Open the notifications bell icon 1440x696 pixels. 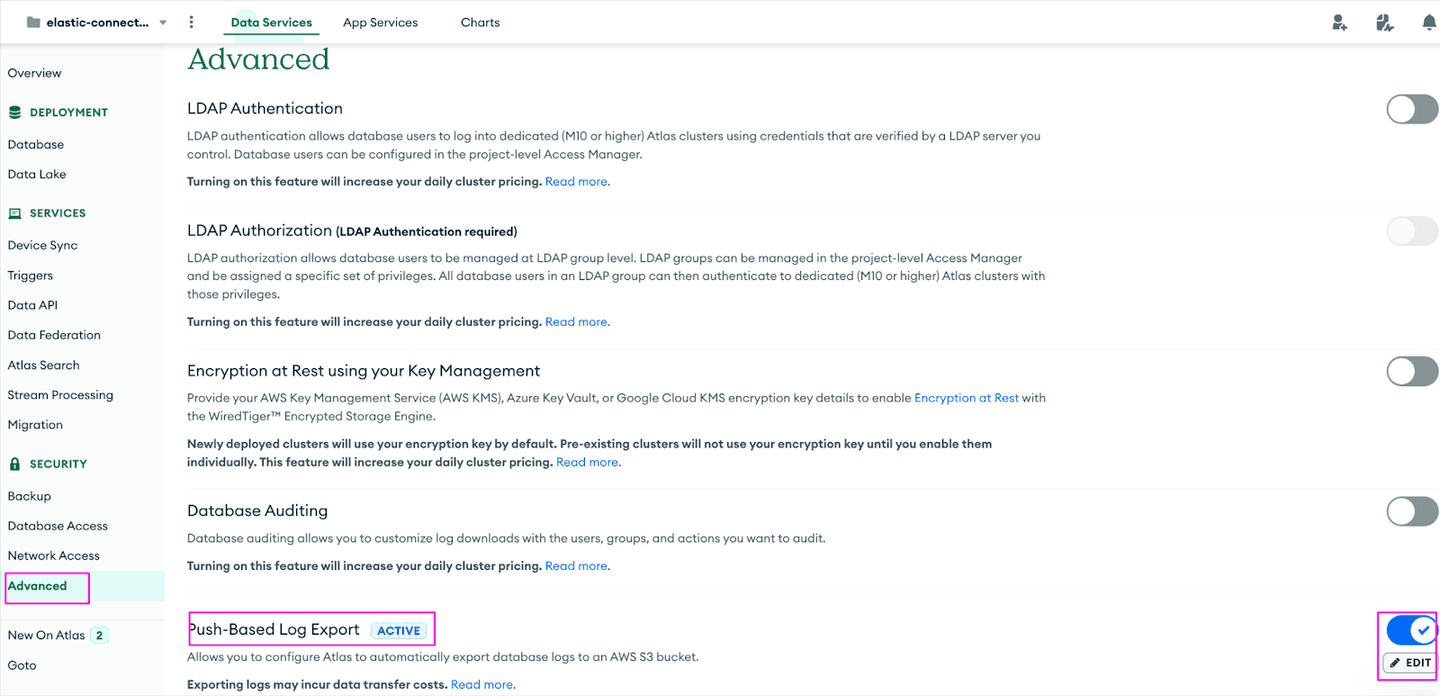coord(1429,22)
